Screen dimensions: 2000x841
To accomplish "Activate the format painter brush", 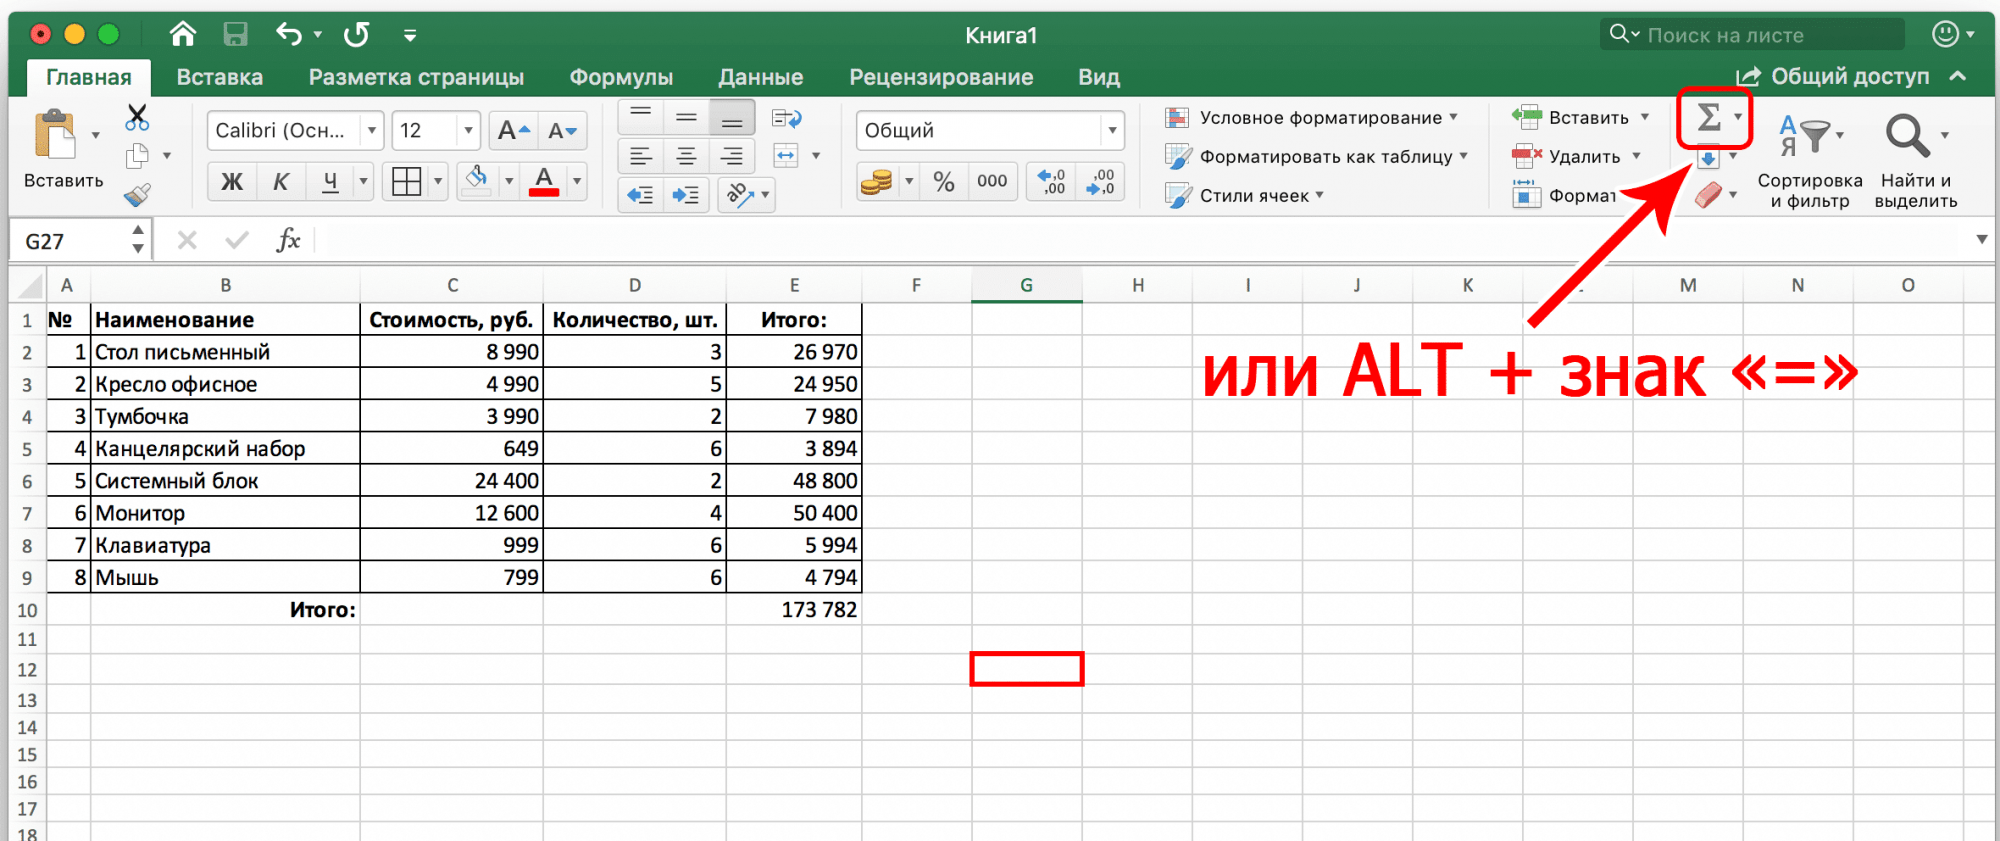I will pos(137,194).
